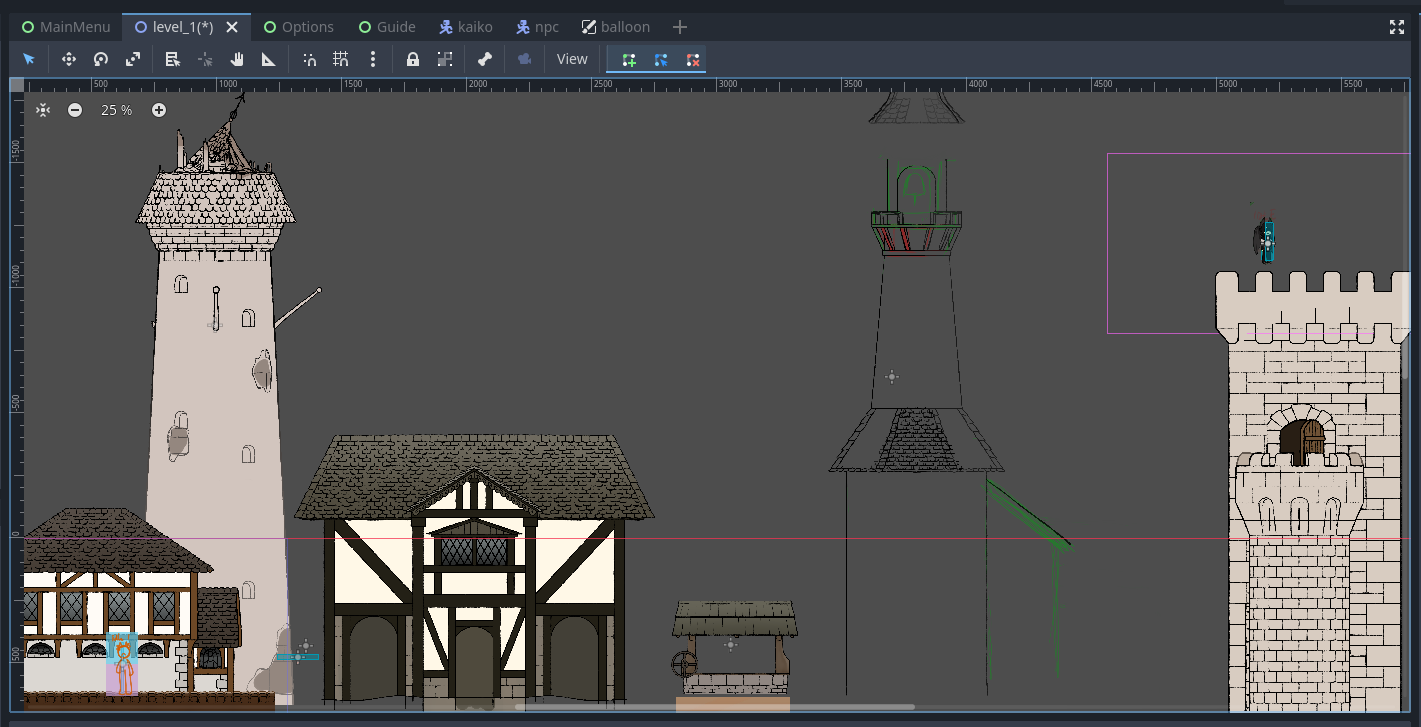Click the group selected nodes icon
Image resolution: width=1421 pixels, height=727 pixels.
point(445,59)
